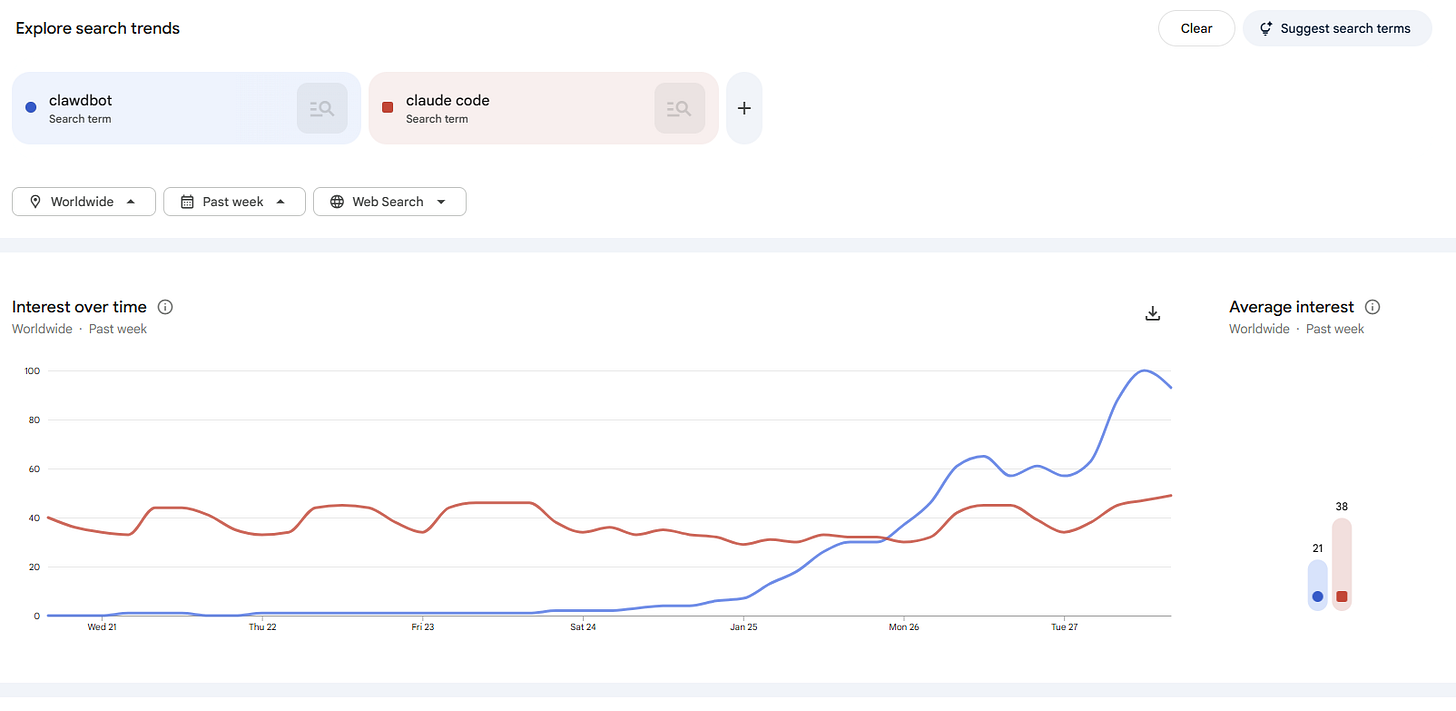
Task: Click the 100 y-axis value
Action: [x=31, y=371]
